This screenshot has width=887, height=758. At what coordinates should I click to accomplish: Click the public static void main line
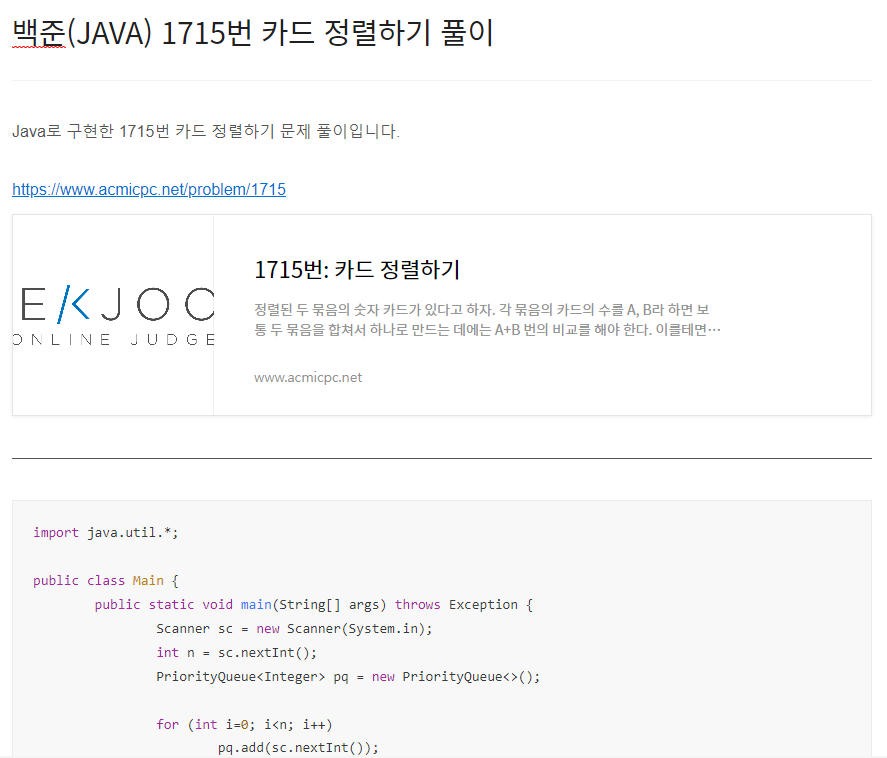coord(313,605)
